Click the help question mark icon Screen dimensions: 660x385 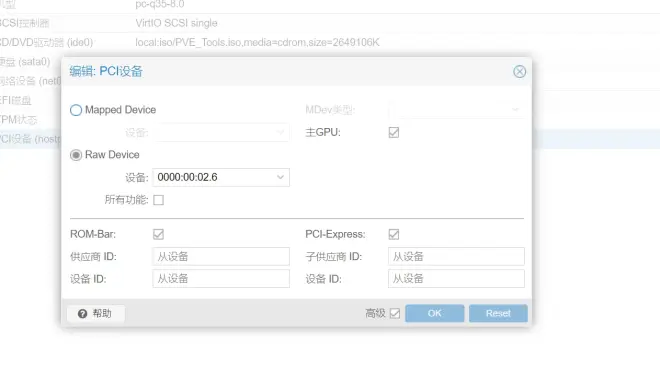tap(82, 313)
